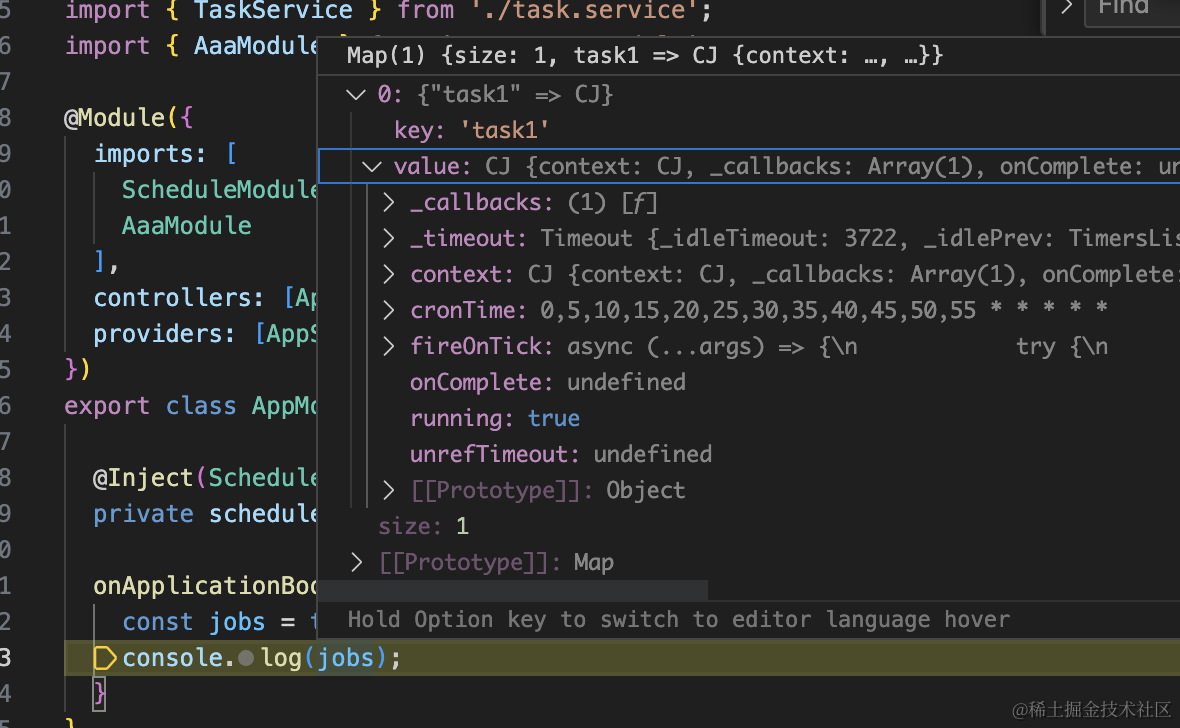The image size is (1180, 728).
Task: Expand [[Prototype]]: Object node
Action: [389, 491]
